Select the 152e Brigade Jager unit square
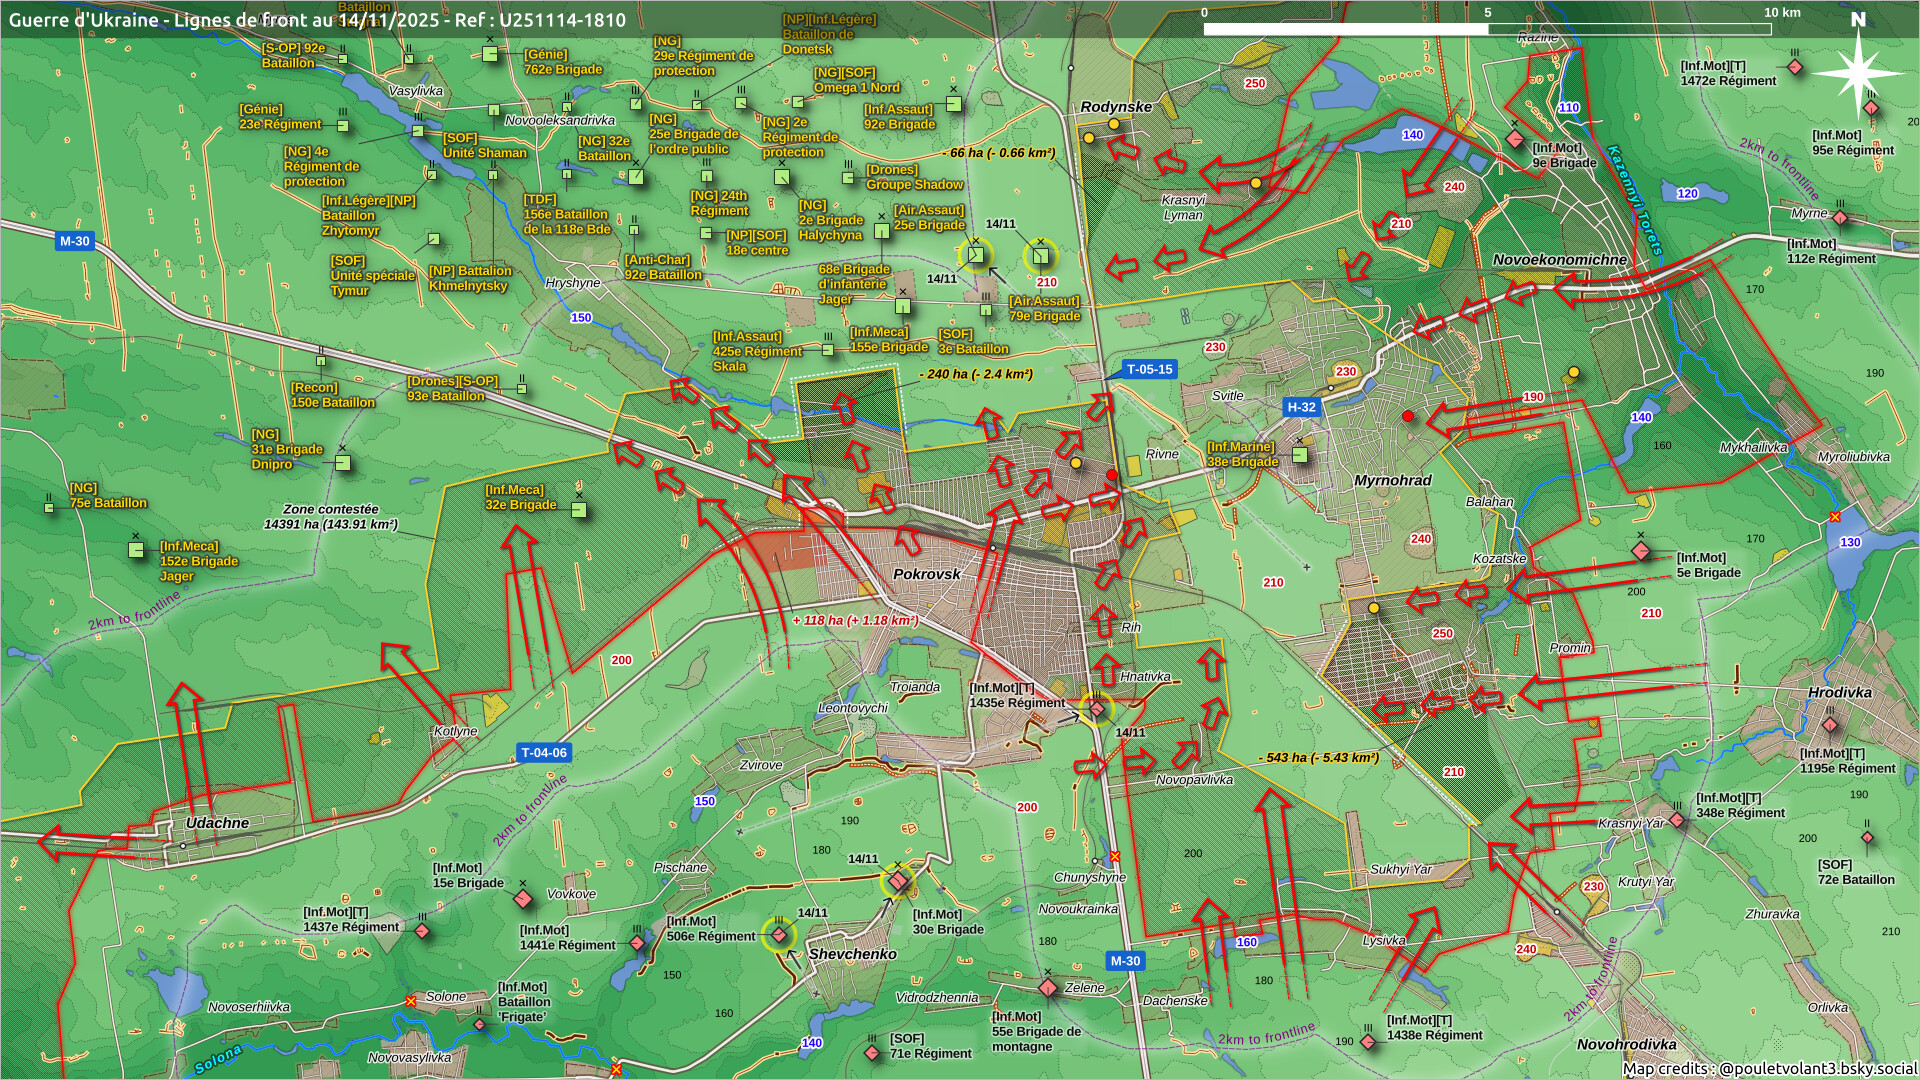The width and height of the screenshot is (1920, 1080). pos(137,549)
